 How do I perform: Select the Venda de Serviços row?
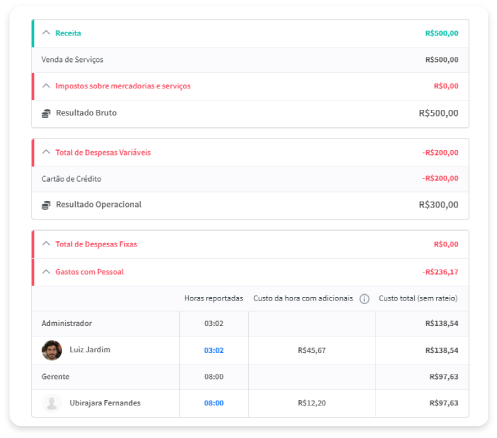click(250, 60)
